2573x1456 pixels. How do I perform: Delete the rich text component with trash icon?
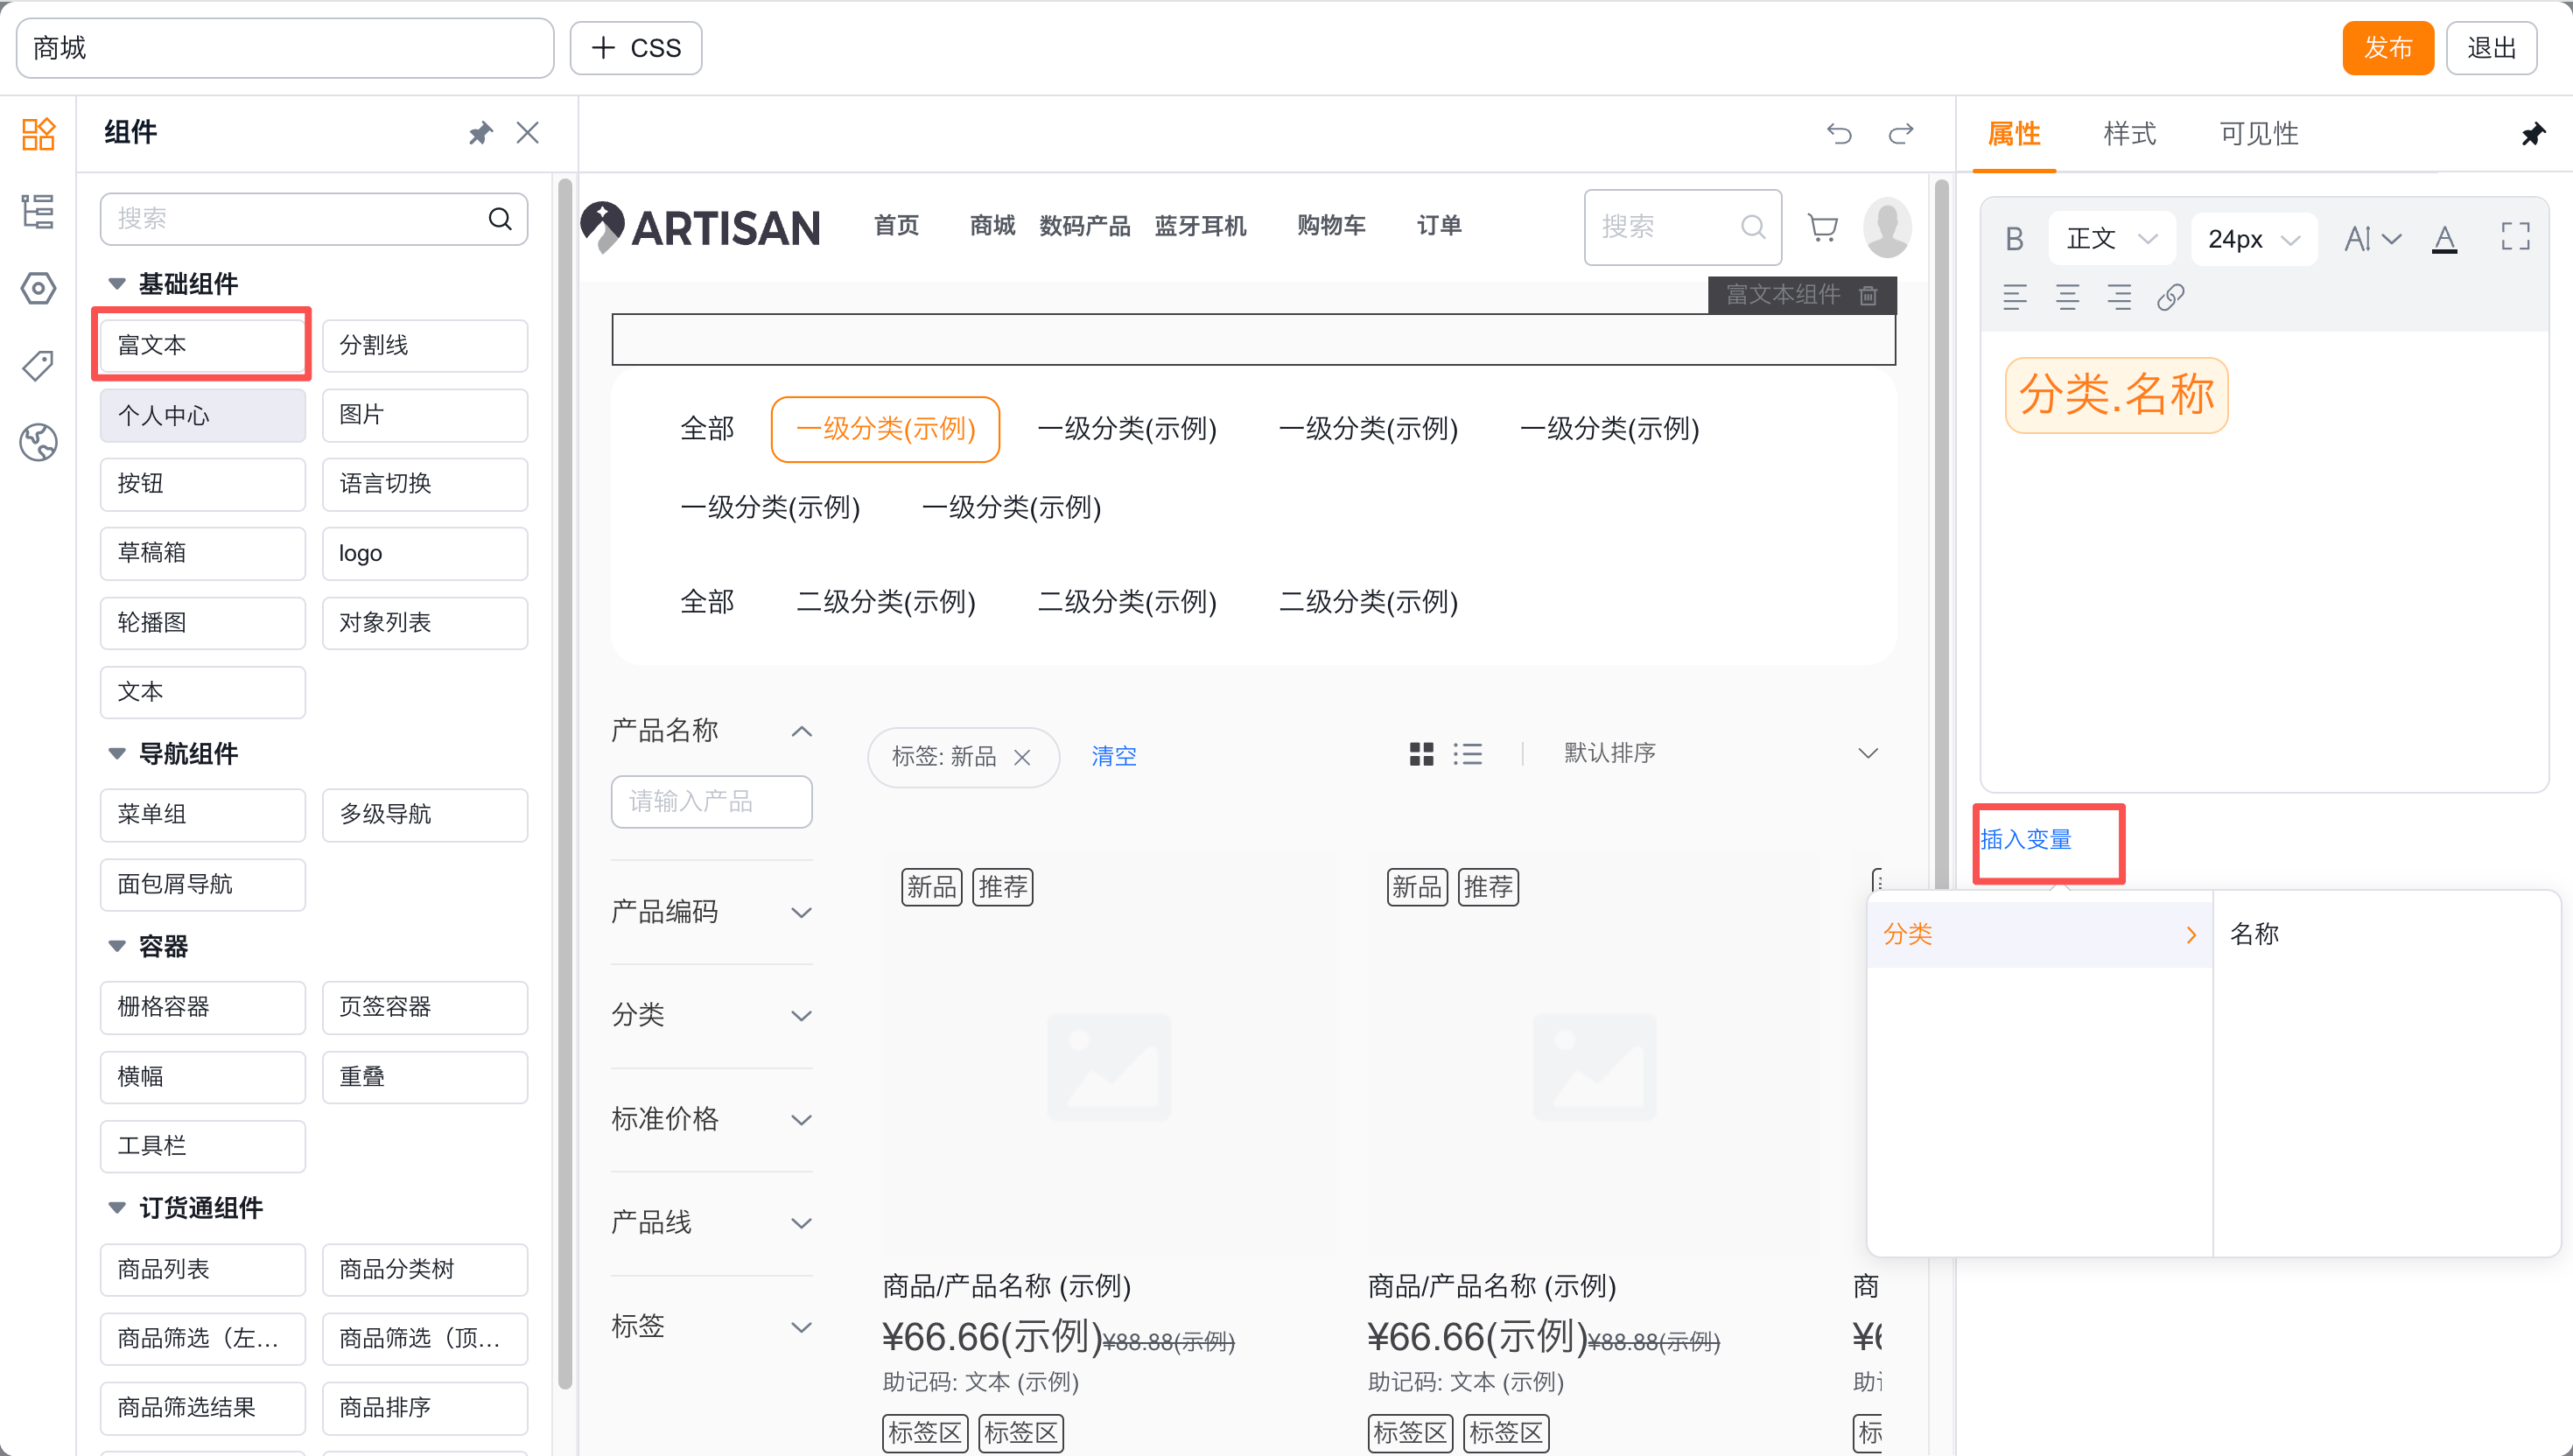point(1867,295)
